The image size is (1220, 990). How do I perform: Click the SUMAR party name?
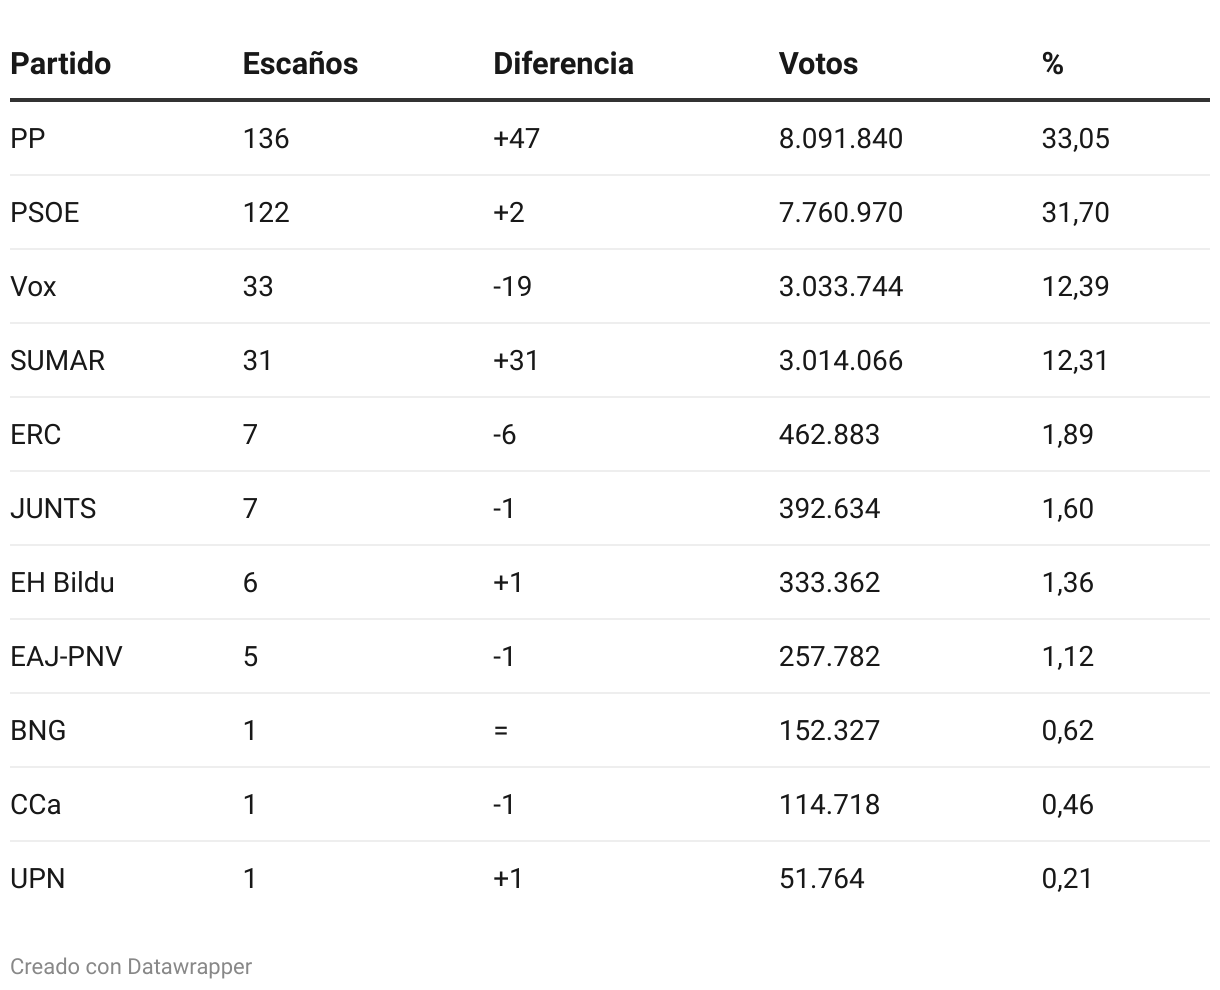57,360
